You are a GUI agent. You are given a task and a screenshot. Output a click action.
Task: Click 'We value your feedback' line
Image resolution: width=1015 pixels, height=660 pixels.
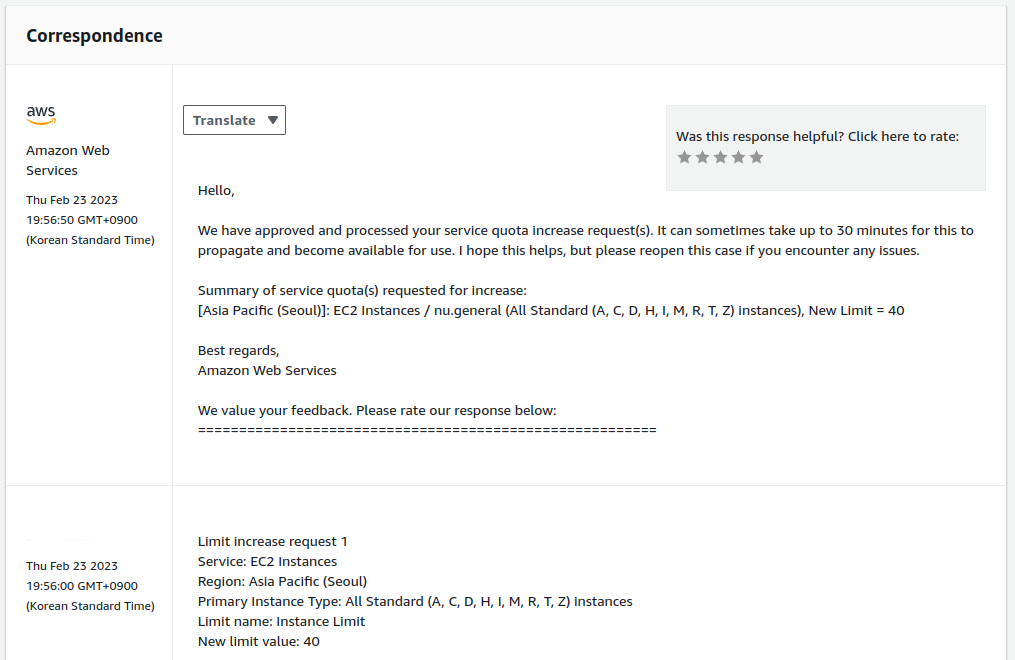pyautogui.click(x=377, y=411)
